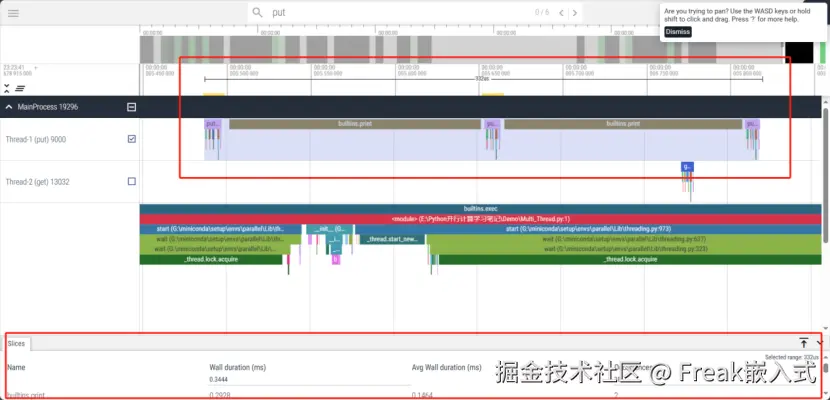Collapse the details panel with chevron
Screen dimensions: 831x400
[x=819, y=343]
